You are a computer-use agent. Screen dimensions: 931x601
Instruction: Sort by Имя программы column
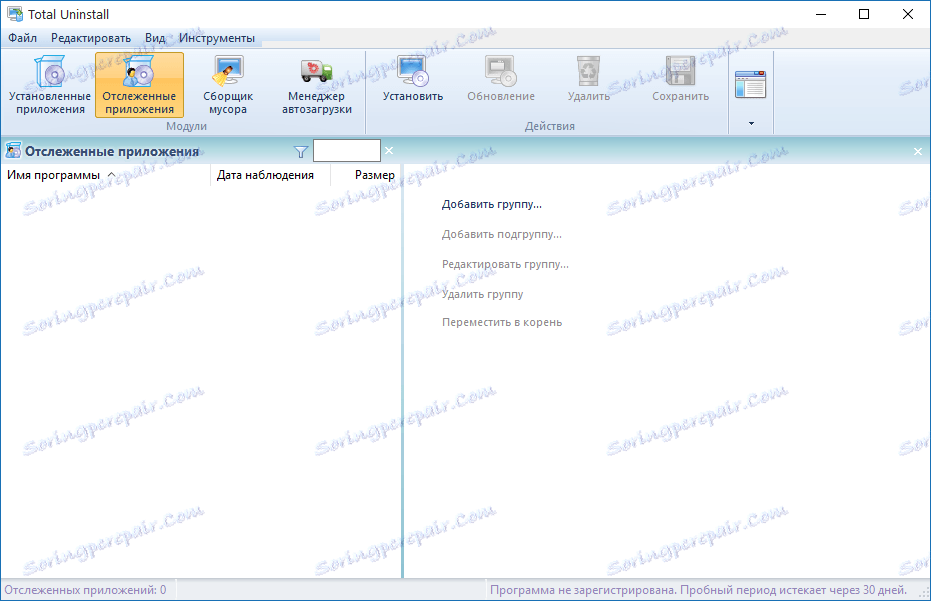click(x=105, y=175)
